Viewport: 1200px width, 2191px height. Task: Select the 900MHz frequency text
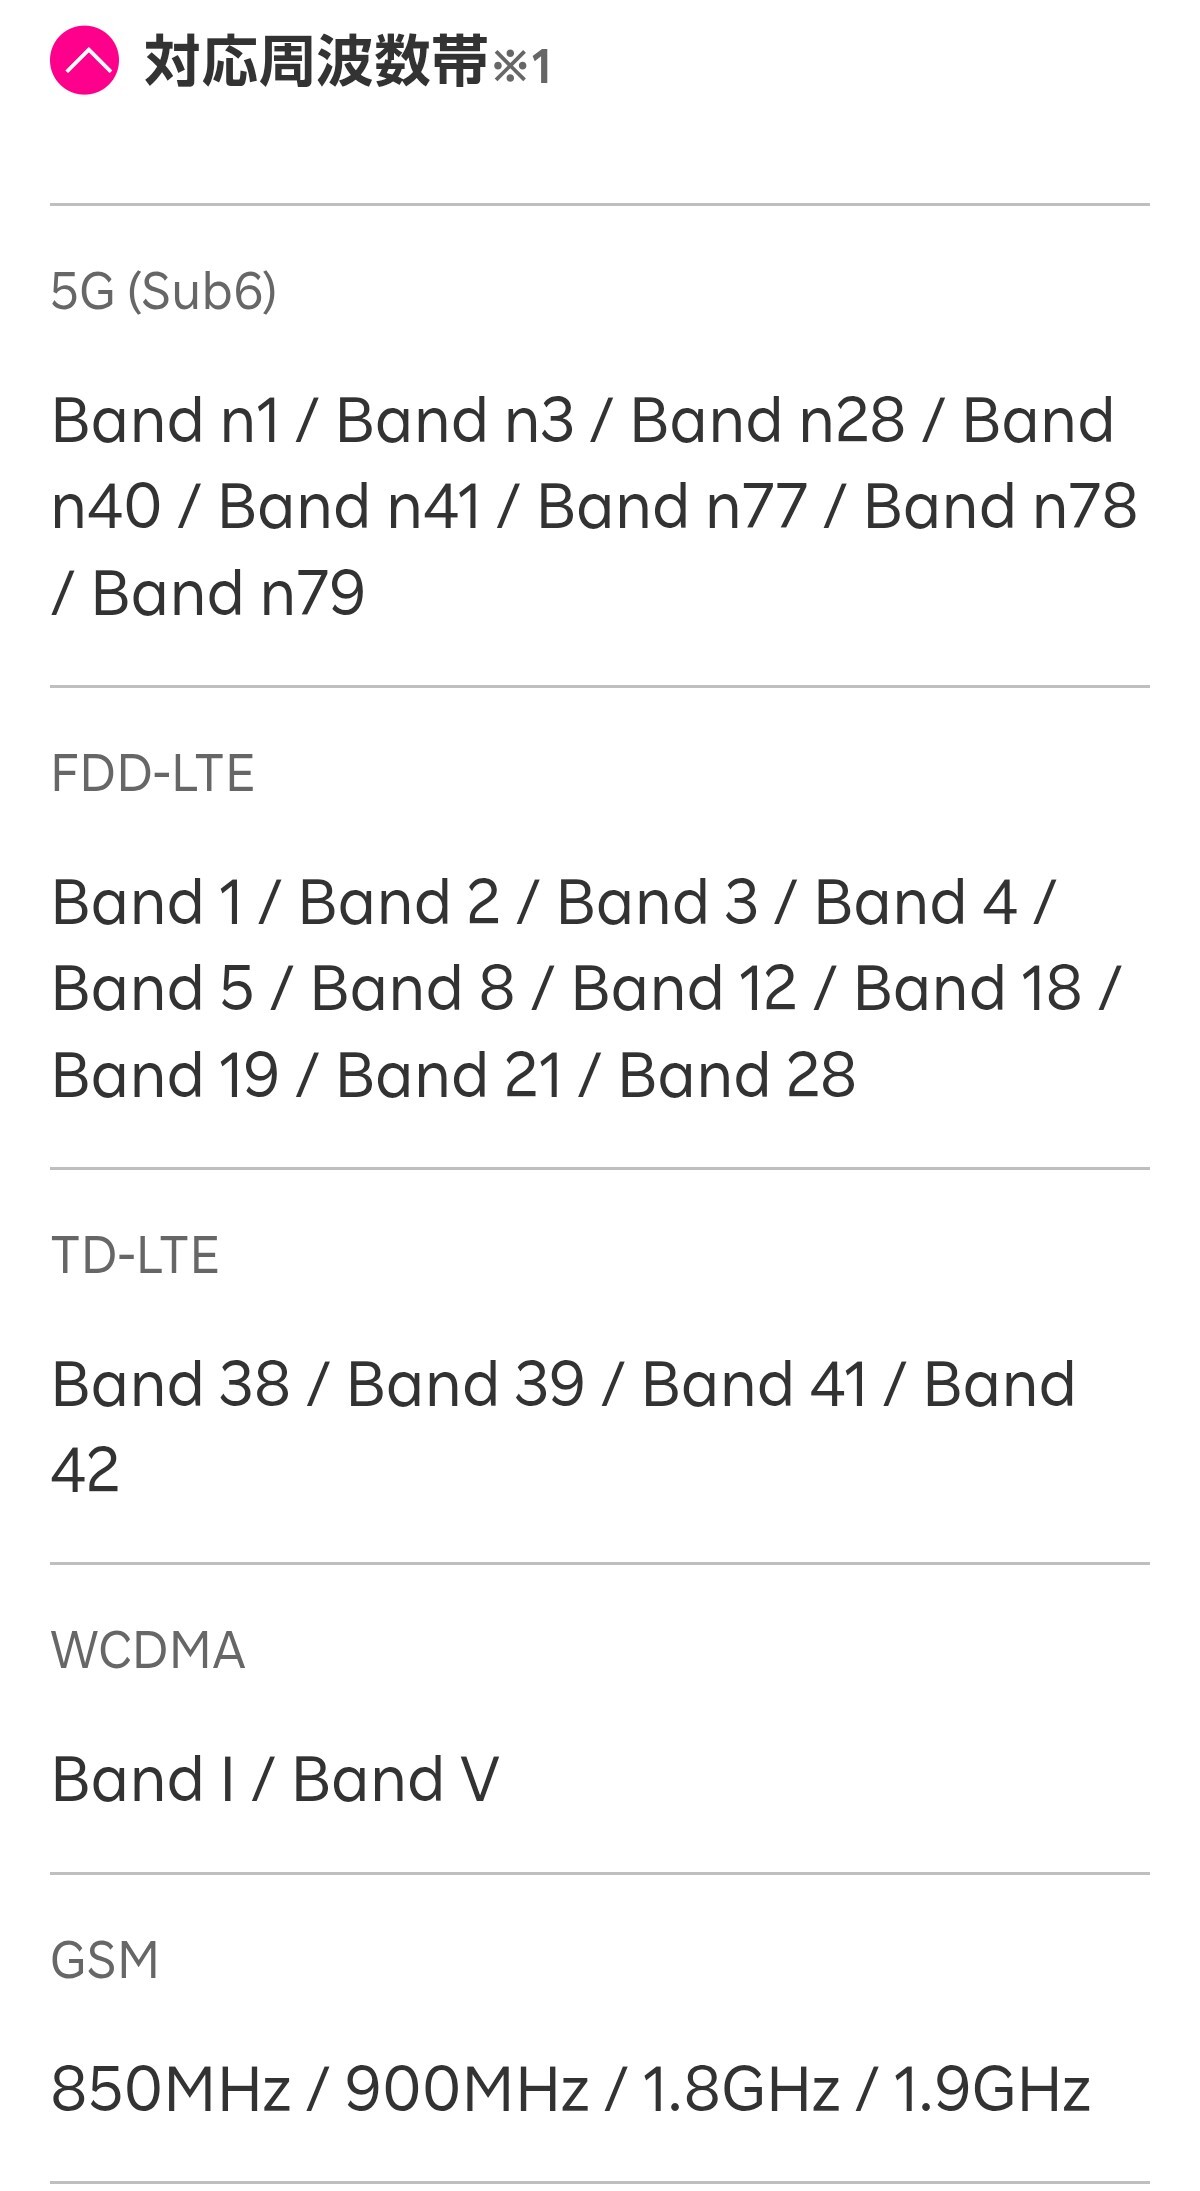(x=467, y=2090)
